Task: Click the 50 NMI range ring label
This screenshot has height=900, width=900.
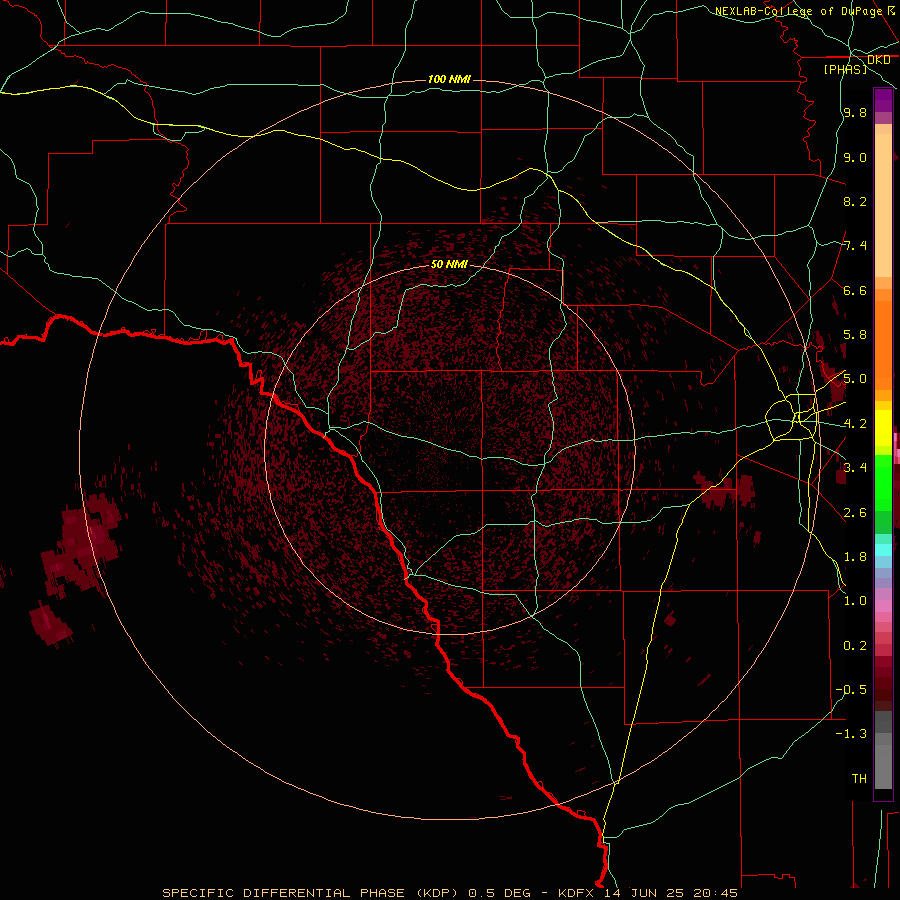Action: point(449,264)
